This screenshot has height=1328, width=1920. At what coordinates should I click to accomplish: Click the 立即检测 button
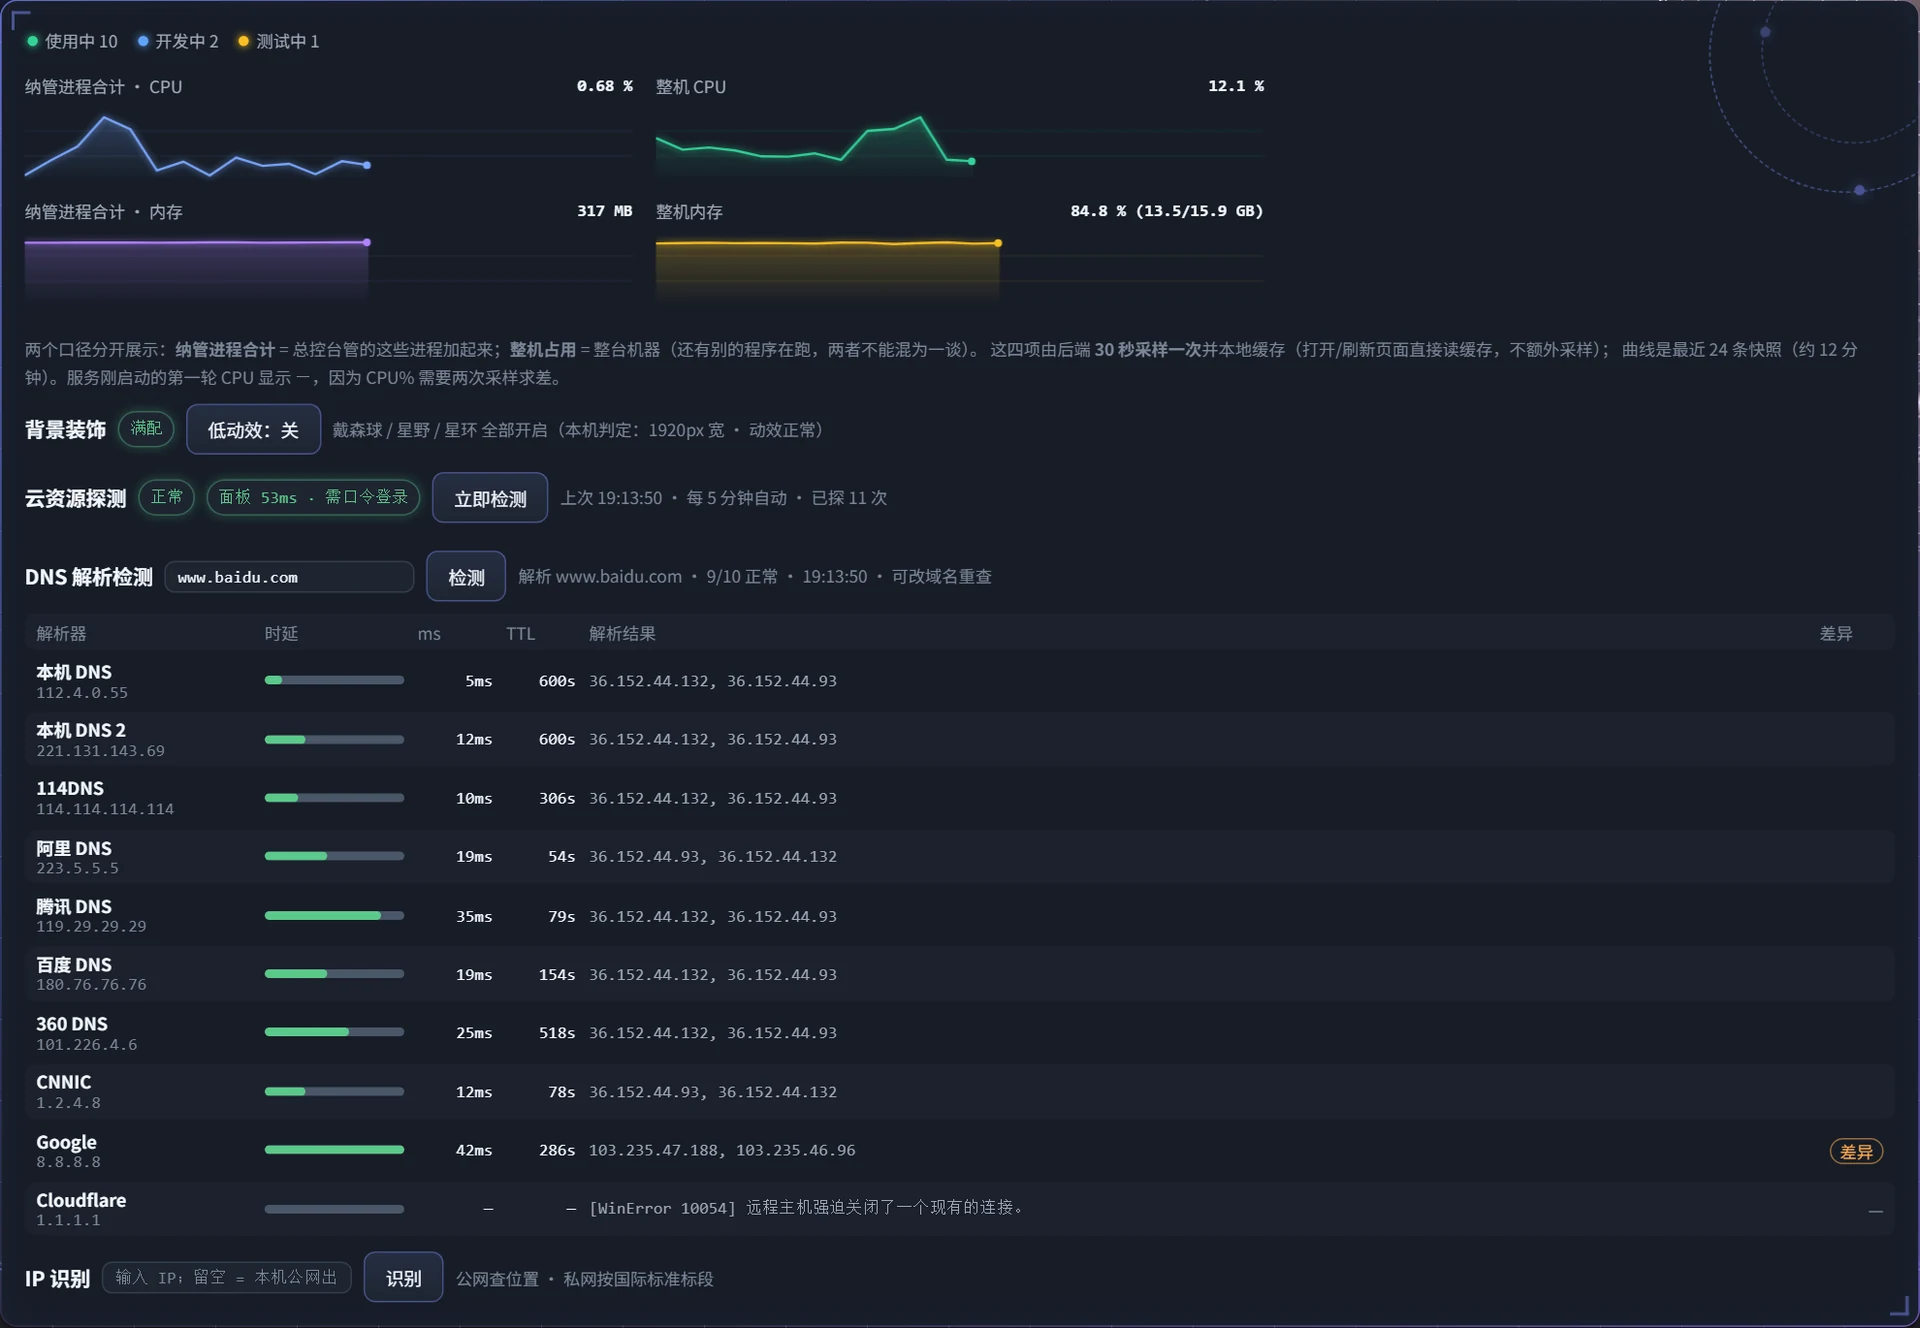pyautogui.click(x=490, y=498)
